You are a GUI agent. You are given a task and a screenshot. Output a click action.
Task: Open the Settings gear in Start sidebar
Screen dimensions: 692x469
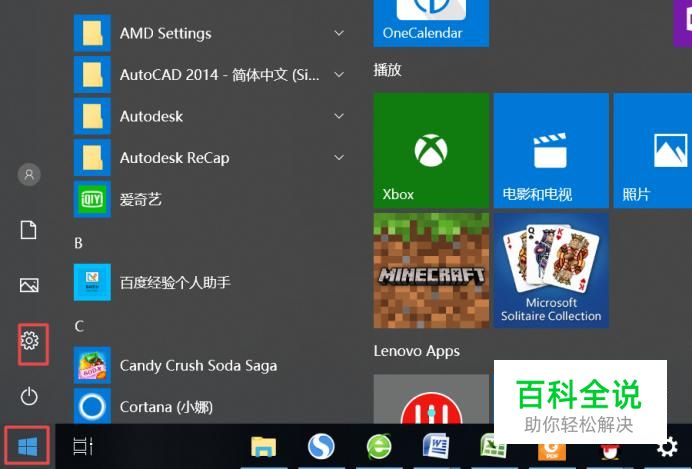(29, 341)
